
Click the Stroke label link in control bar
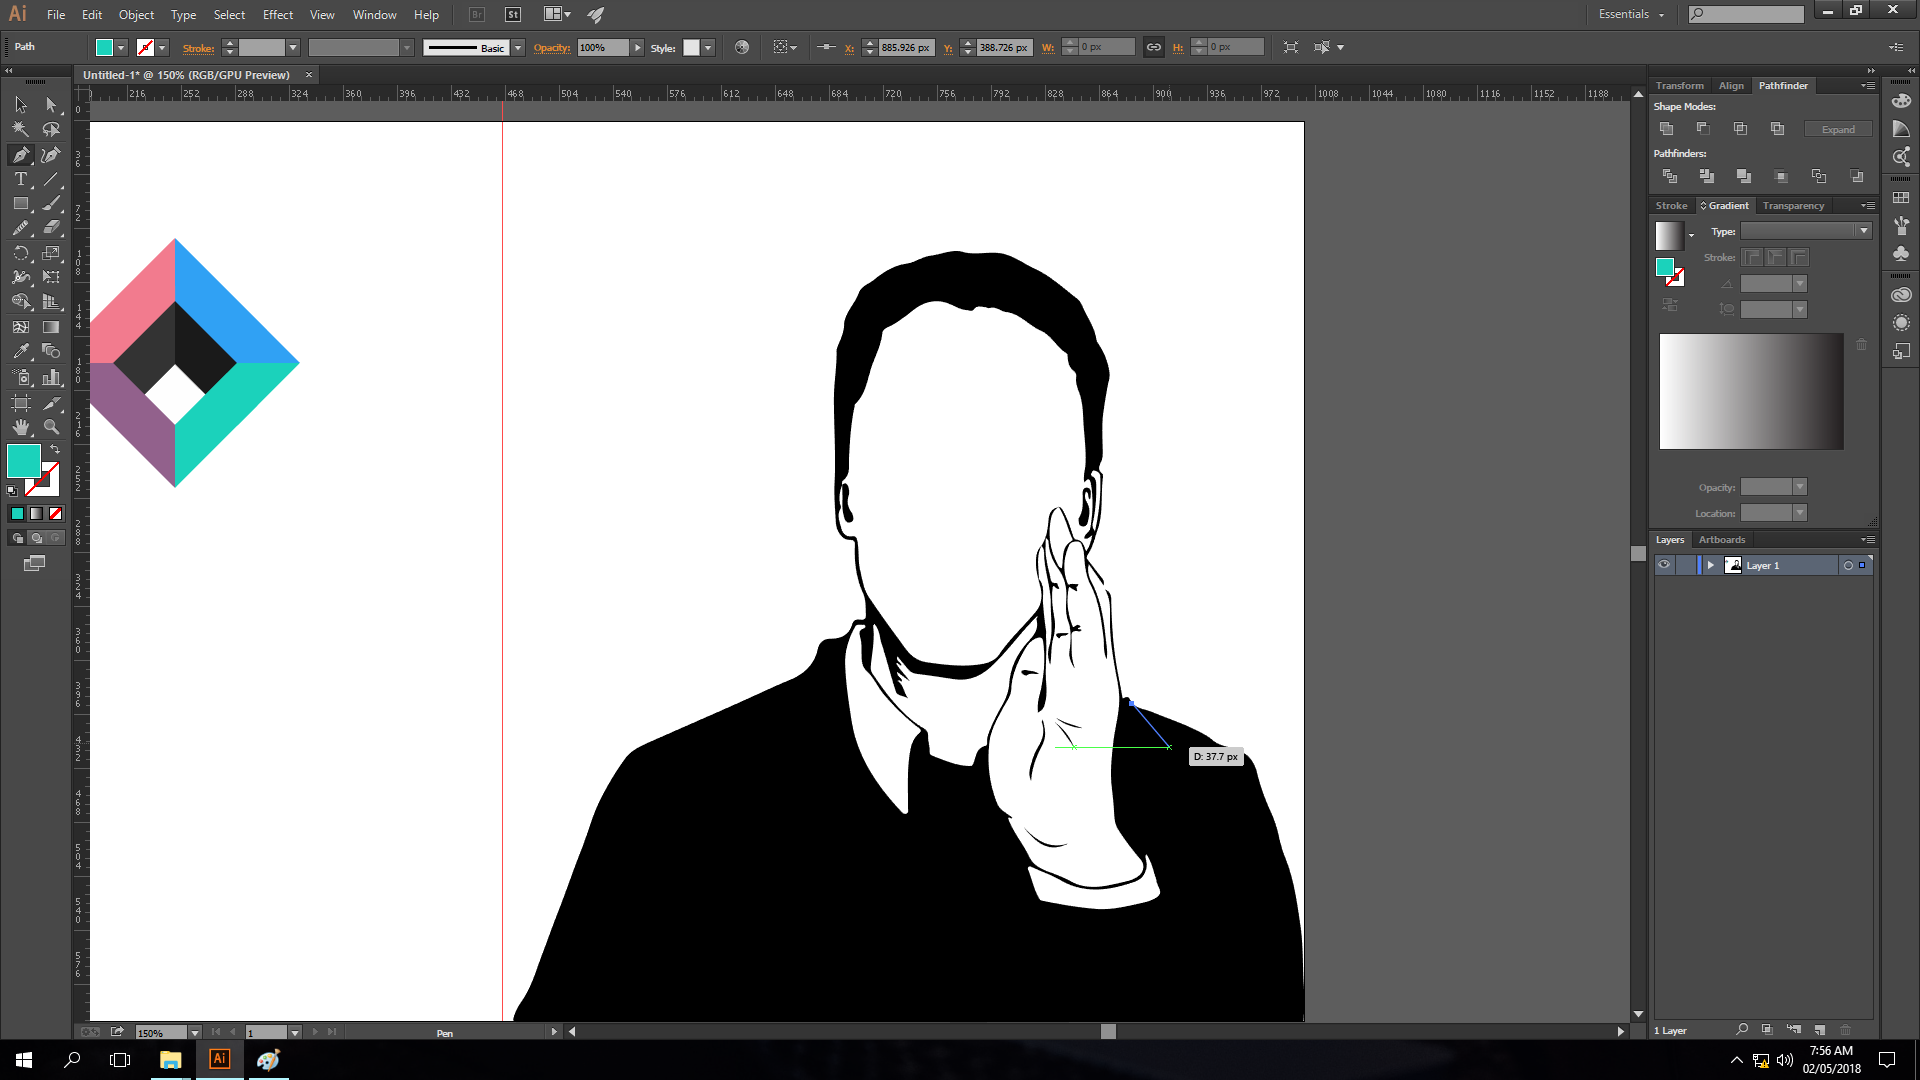point(198,48)
